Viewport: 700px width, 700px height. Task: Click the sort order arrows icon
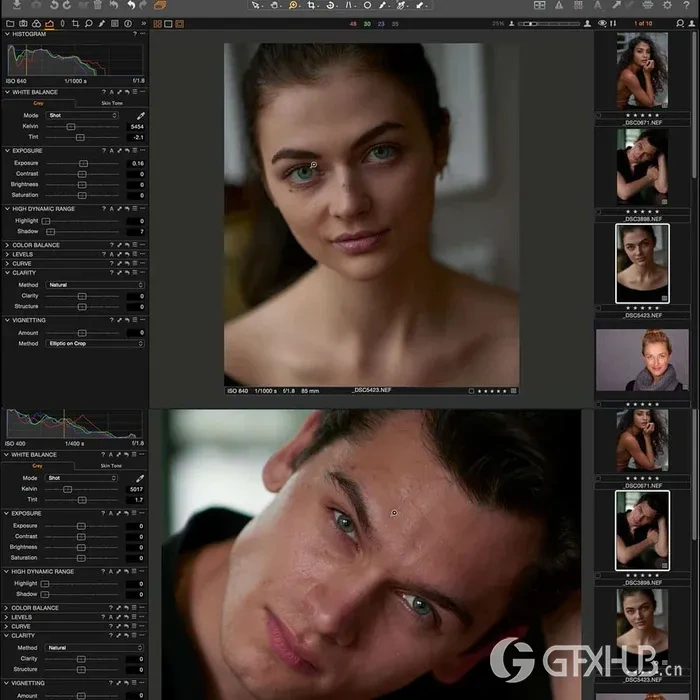point(613,23)
